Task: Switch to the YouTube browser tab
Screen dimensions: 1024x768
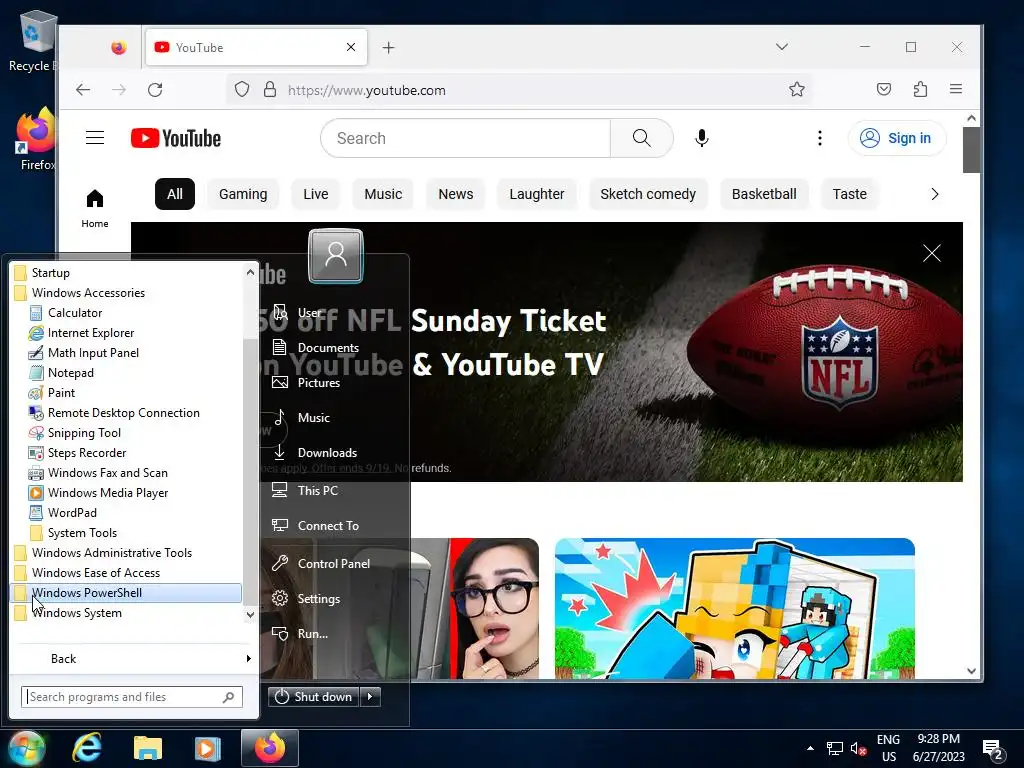Action: pyautogui.click(x=256, y=47)
